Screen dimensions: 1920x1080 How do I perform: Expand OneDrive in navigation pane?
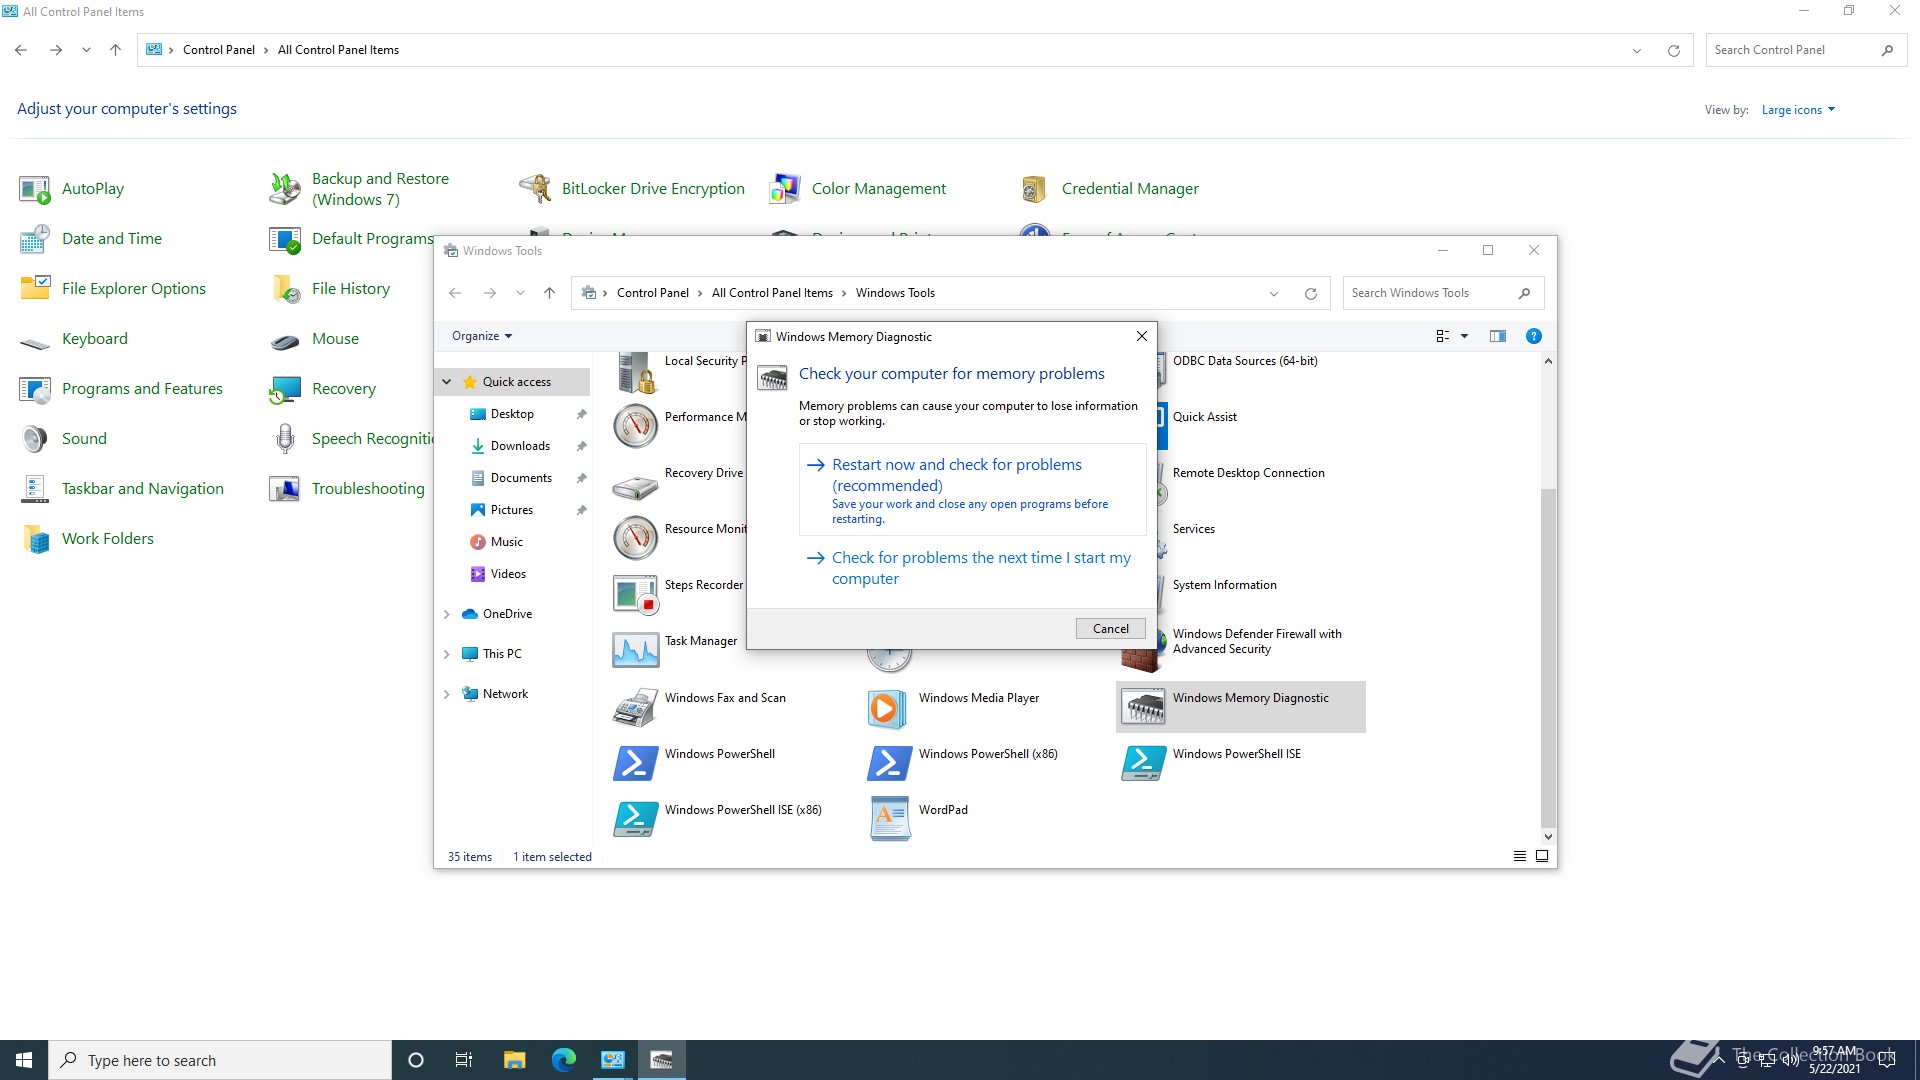click(x=447, y=614)
